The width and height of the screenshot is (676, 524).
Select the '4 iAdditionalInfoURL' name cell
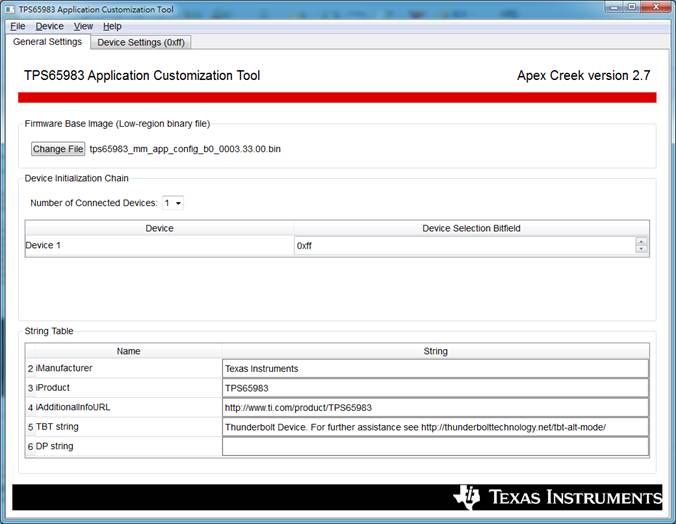click(x=123, y=407)
